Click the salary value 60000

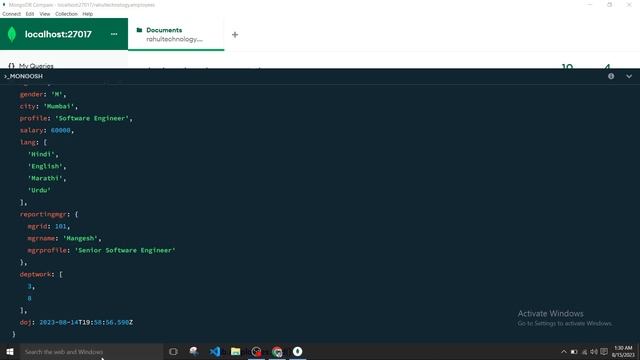tap(60, 130)
